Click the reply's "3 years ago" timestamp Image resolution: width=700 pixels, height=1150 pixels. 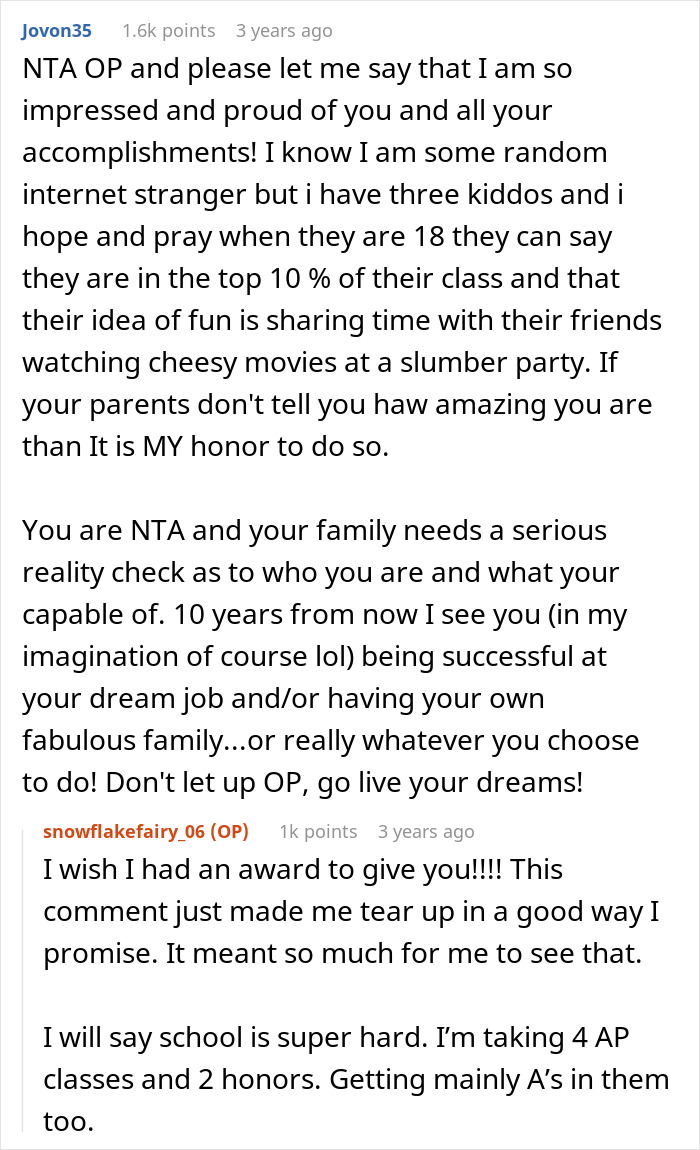point(426,831)
